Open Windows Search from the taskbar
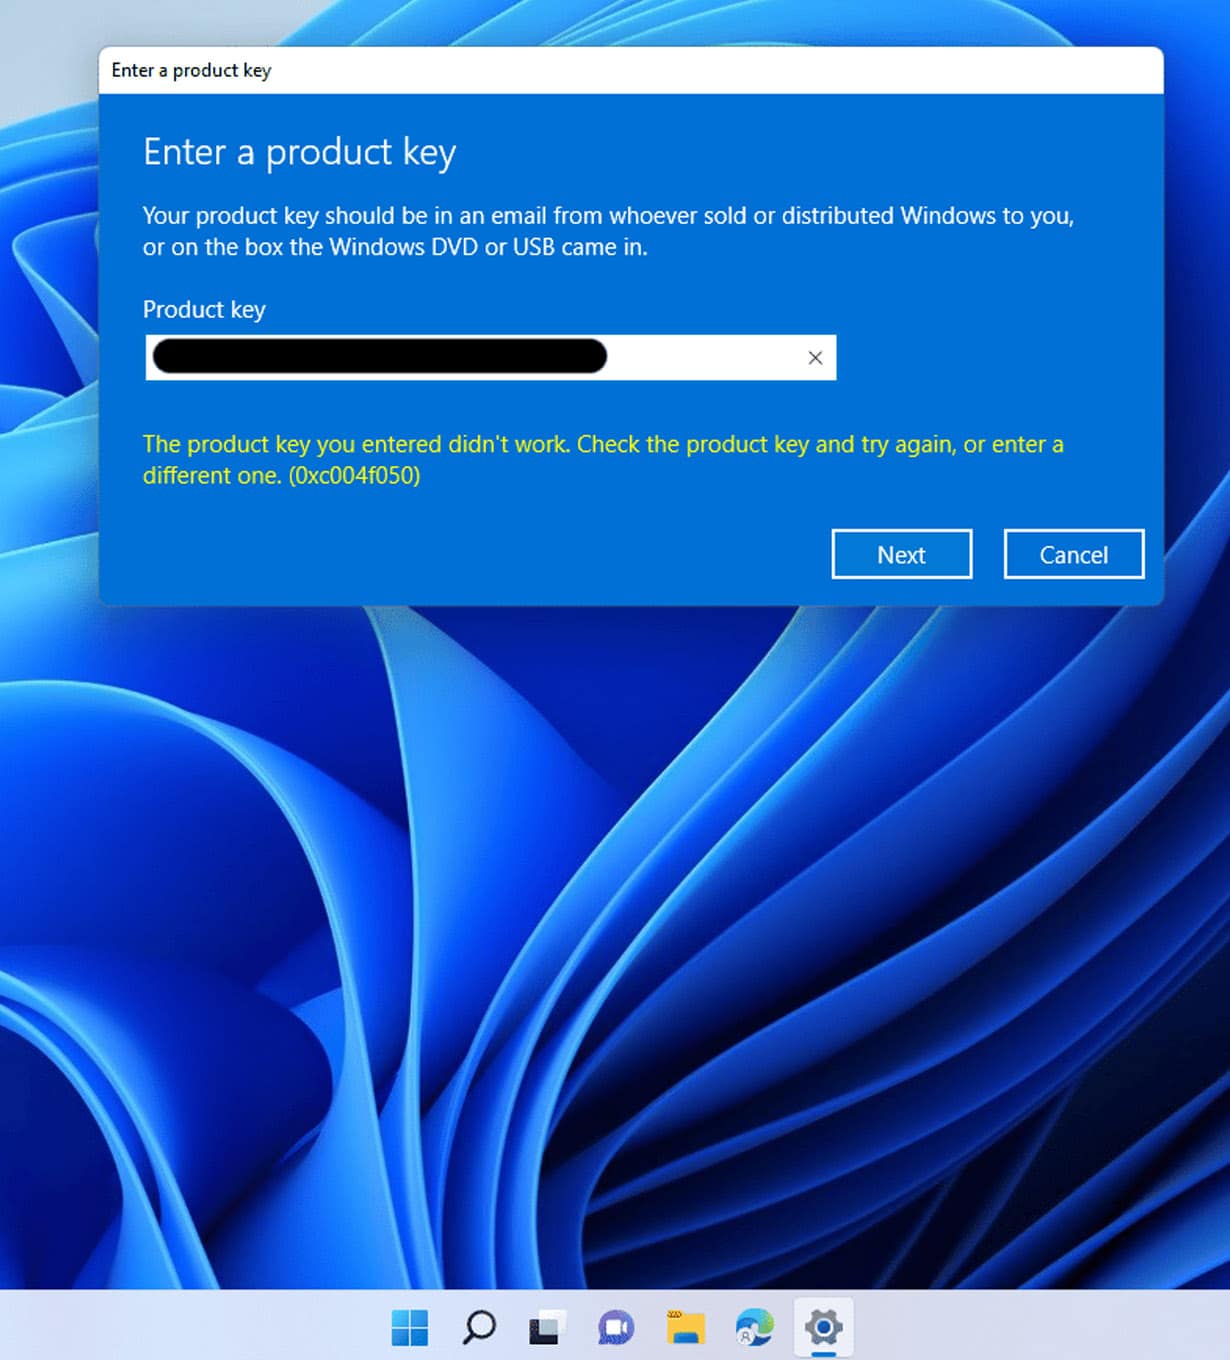The image size is (1230, 1360). tap(478, 1328)
